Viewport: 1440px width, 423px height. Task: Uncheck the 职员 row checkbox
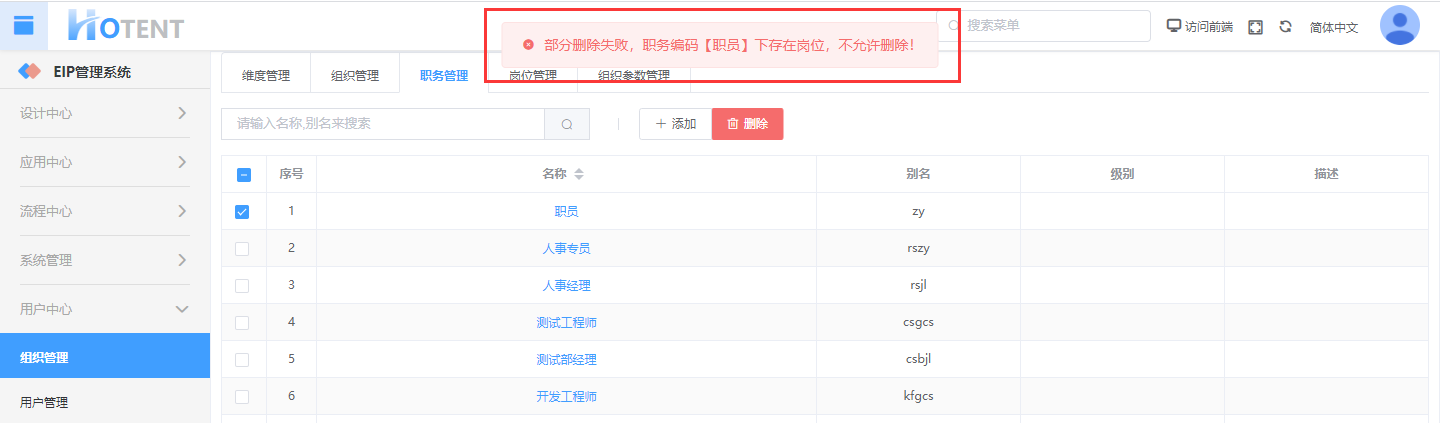click(242, 212)
